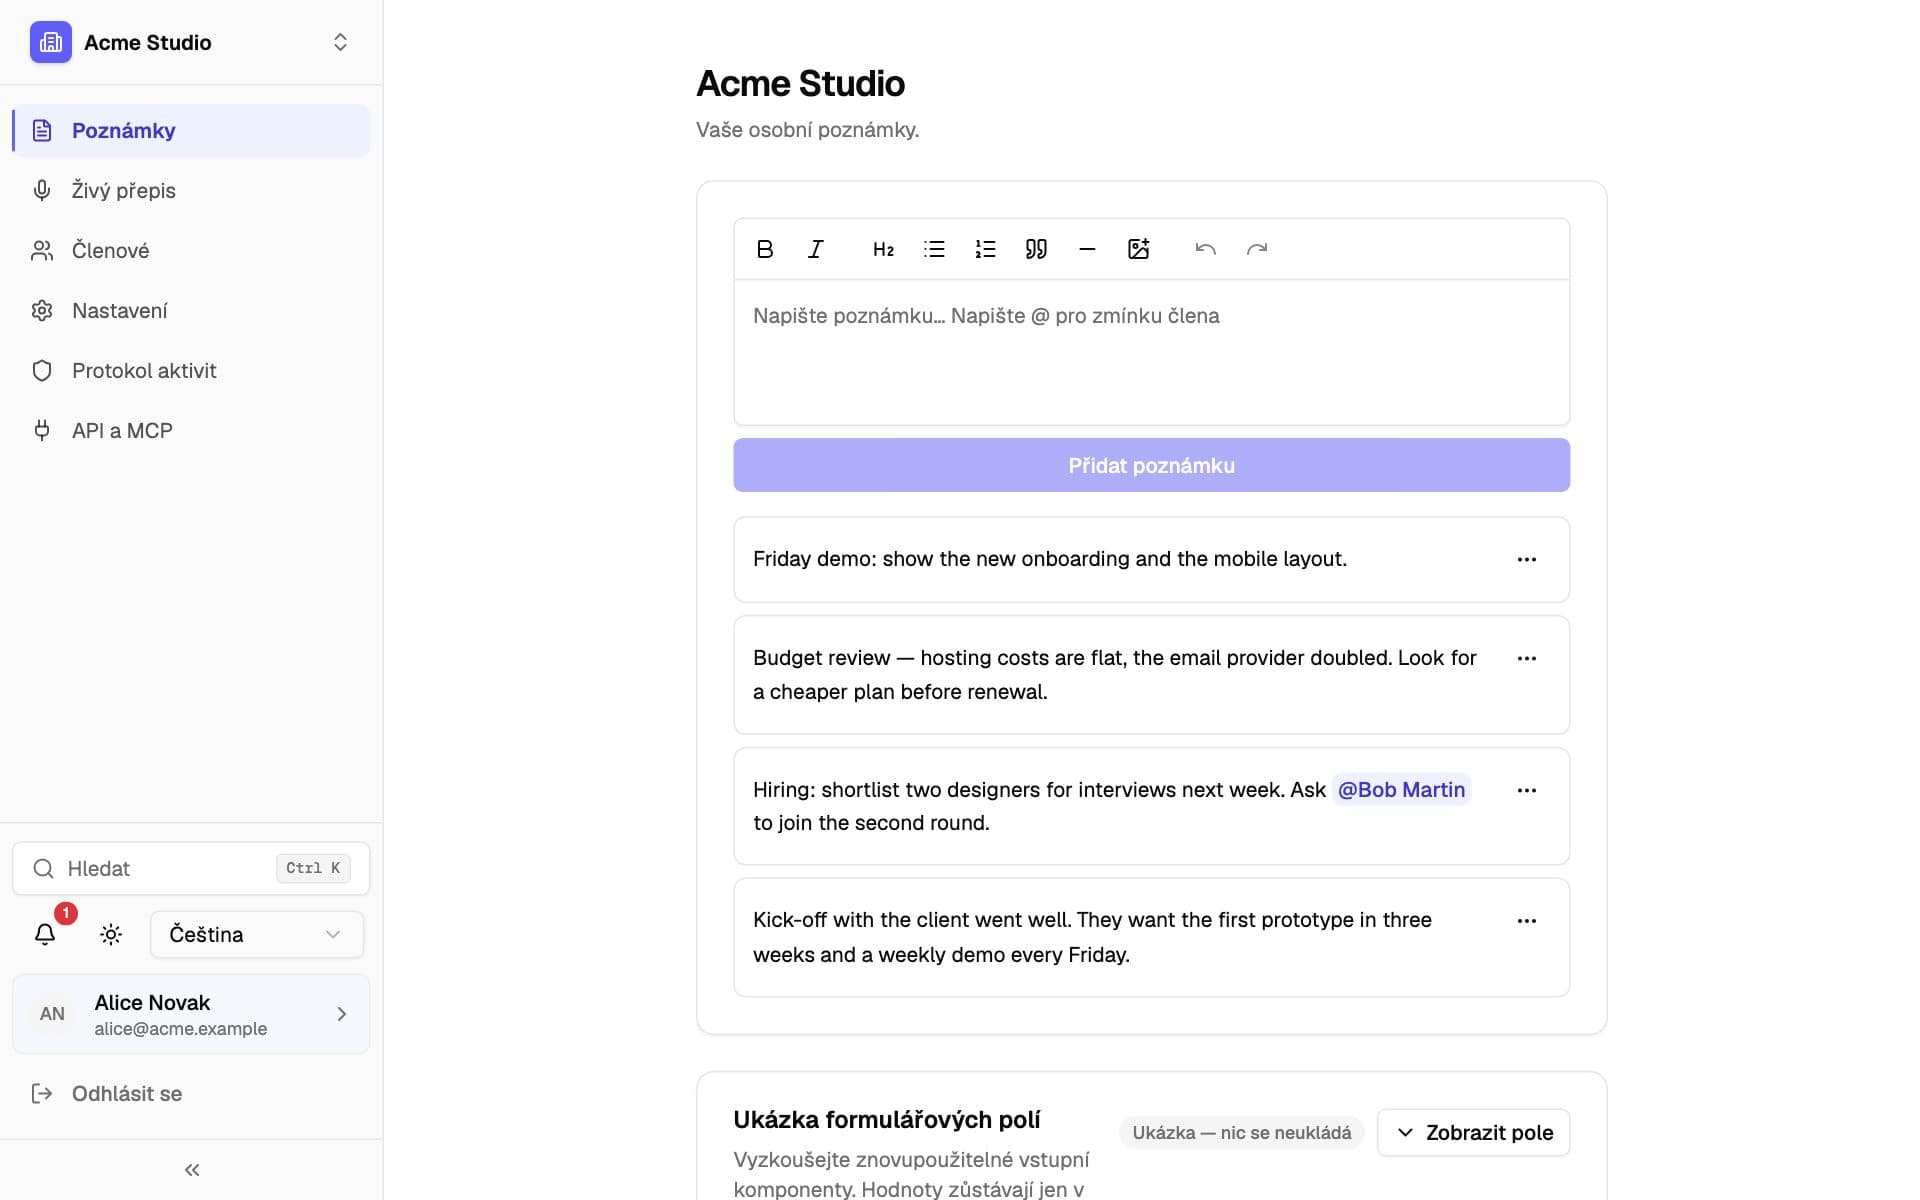Click the Ukázka — nic se neukládá badge

1241,1132
